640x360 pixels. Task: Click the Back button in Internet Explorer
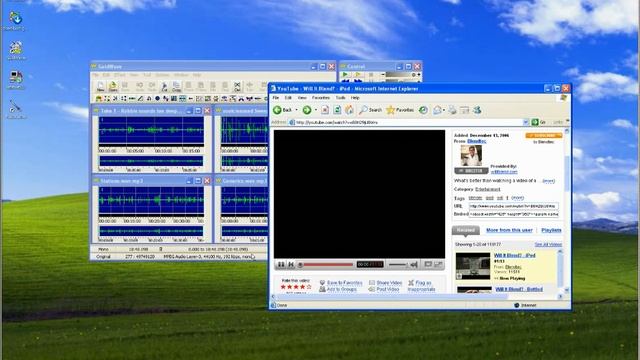pos(282,110)
